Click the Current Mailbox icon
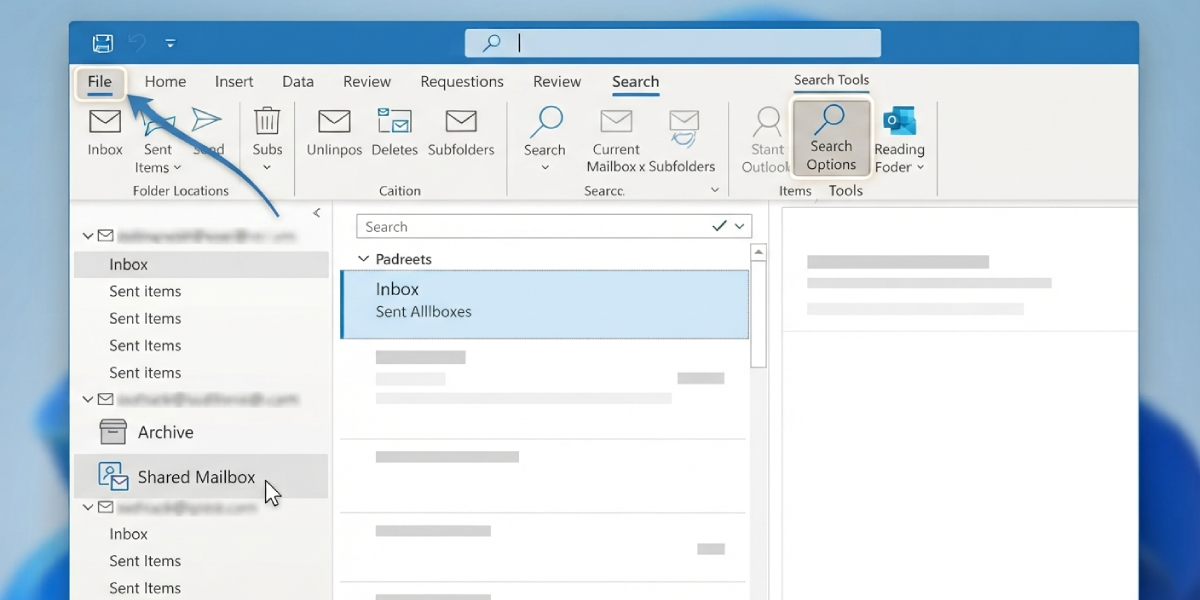Image resolution: width=1200 pixels, height=600 pixels. click(x=616, y=121)
